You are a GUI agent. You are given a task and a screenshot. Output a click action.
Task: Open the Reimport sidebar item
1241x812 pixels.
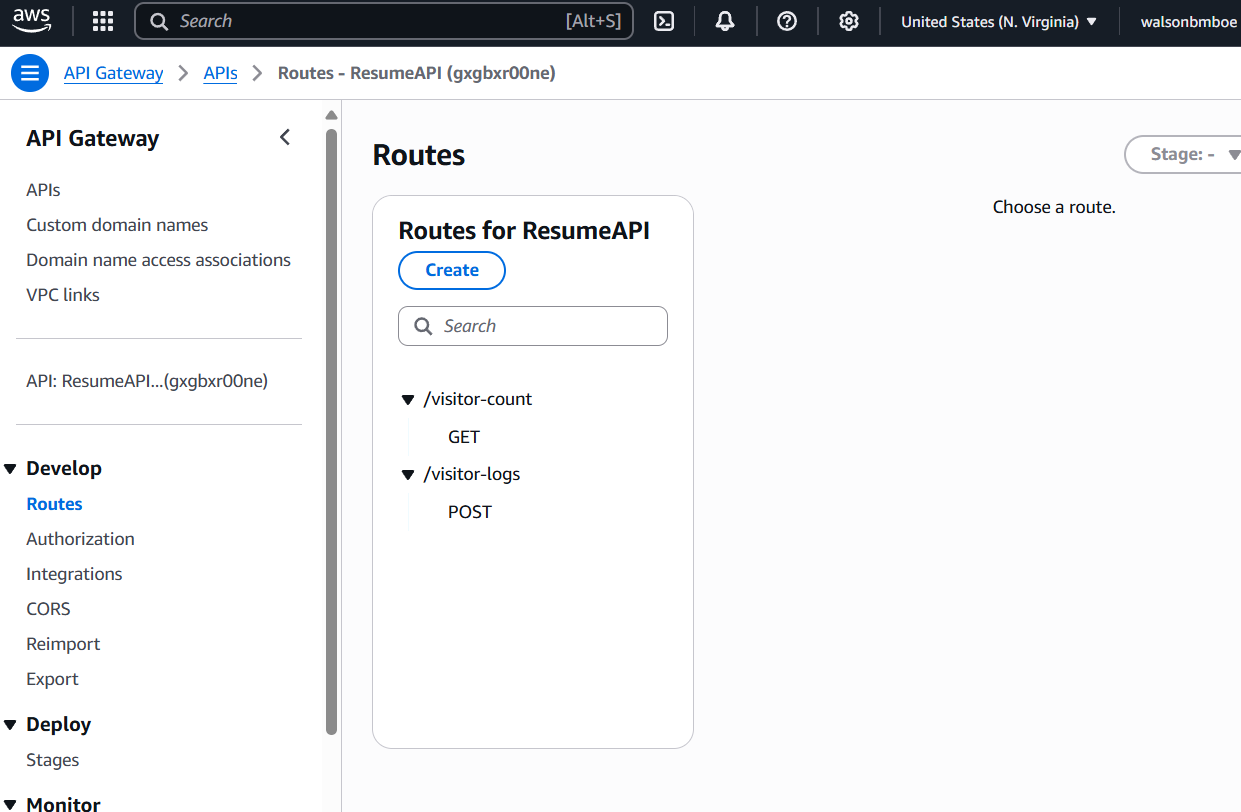pyautogui.click(x=63, y=644)
